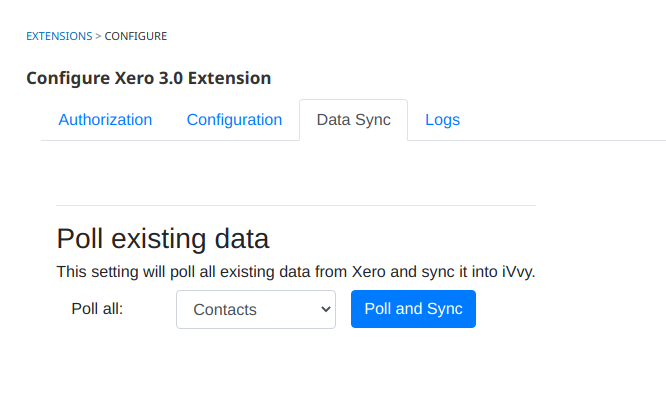
Task: Click the Configure Xero 3.0 Extension heading
Action: coord(149,78)
